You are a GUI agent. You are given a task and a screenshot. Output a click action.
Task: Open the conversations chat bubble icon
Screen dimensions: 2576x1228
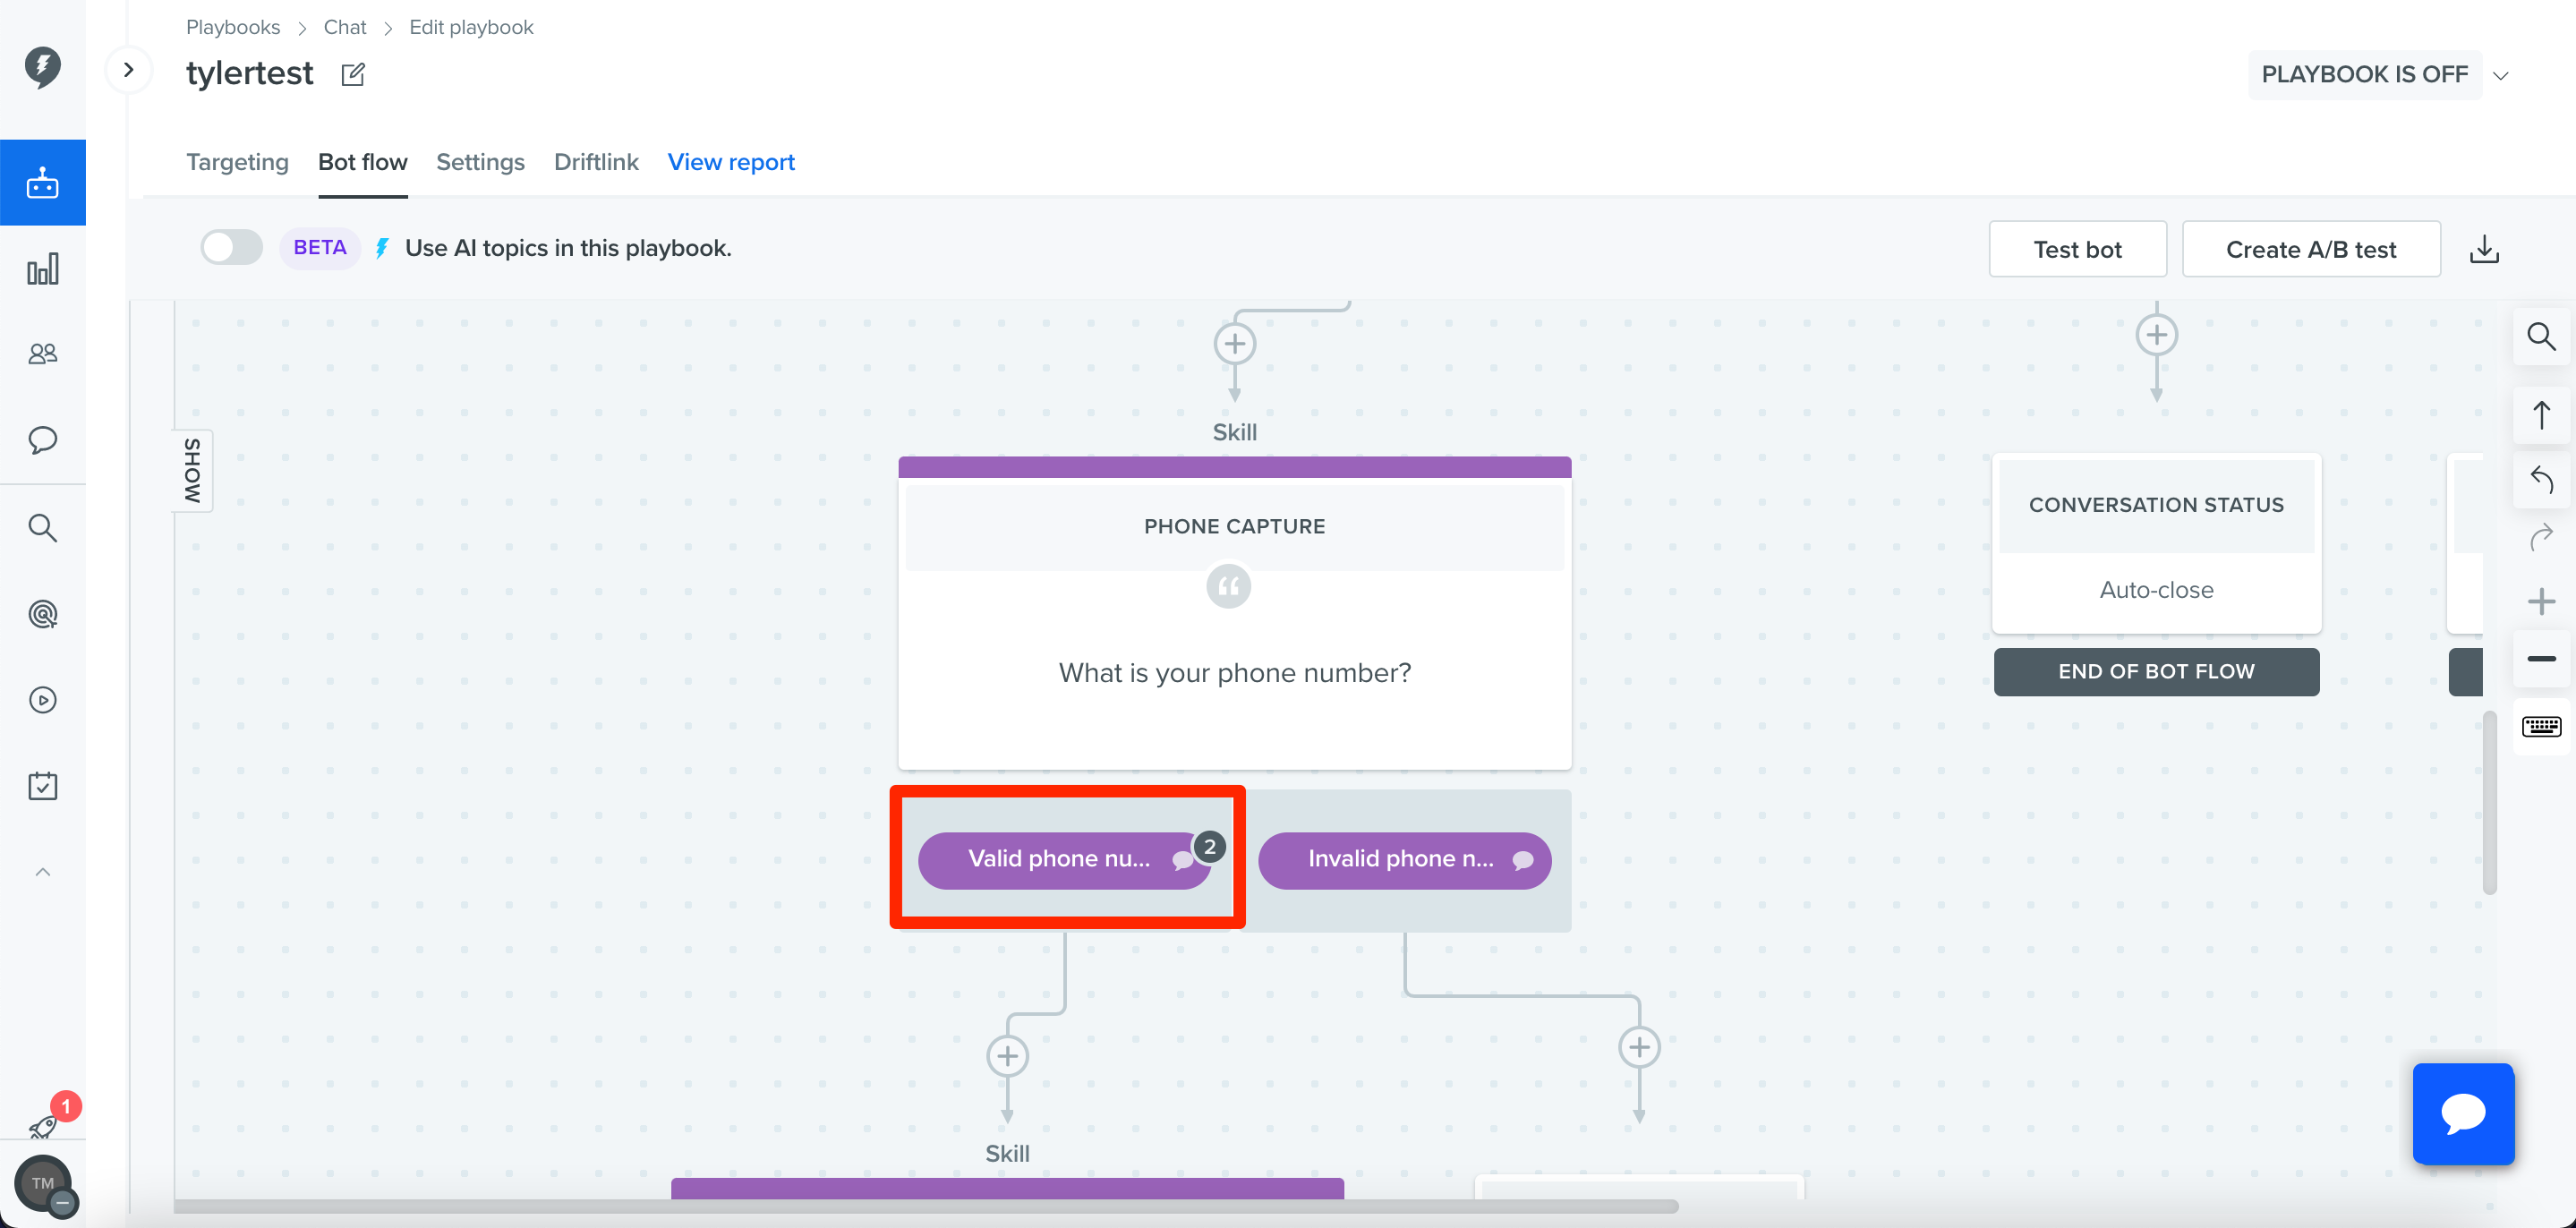click(42, 440)
